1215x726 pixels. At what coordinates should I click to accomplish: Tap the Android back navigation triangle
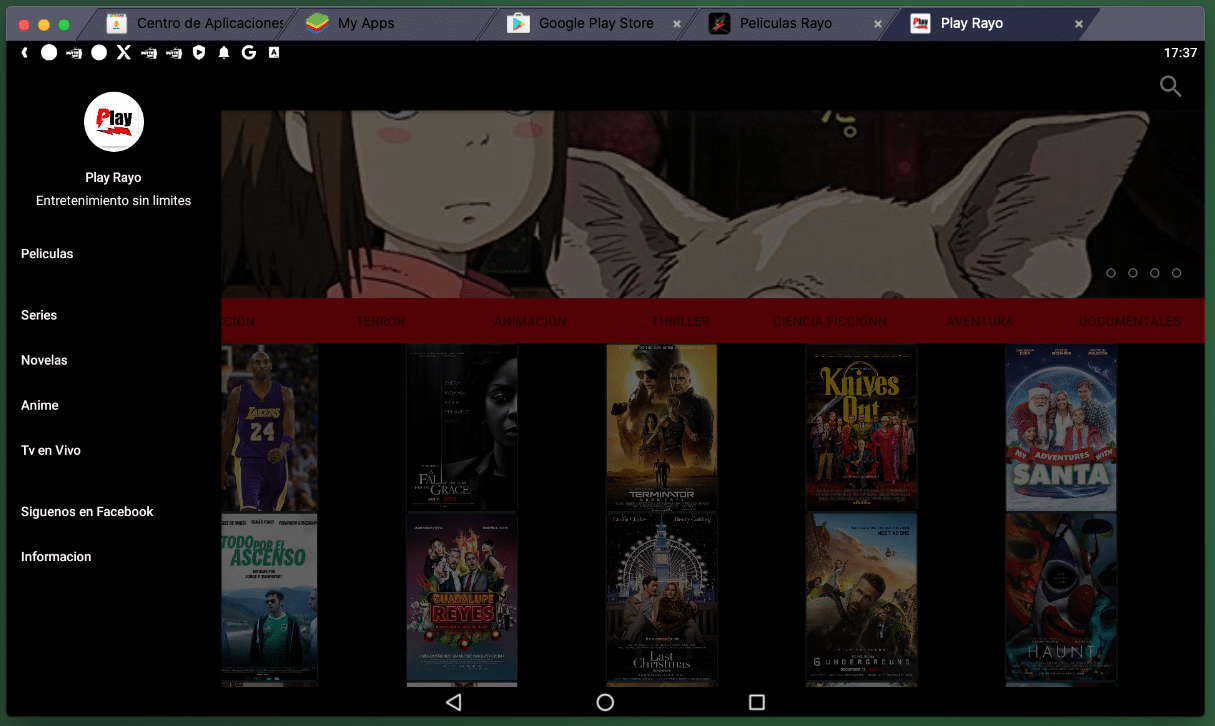(x=453, y=702)
